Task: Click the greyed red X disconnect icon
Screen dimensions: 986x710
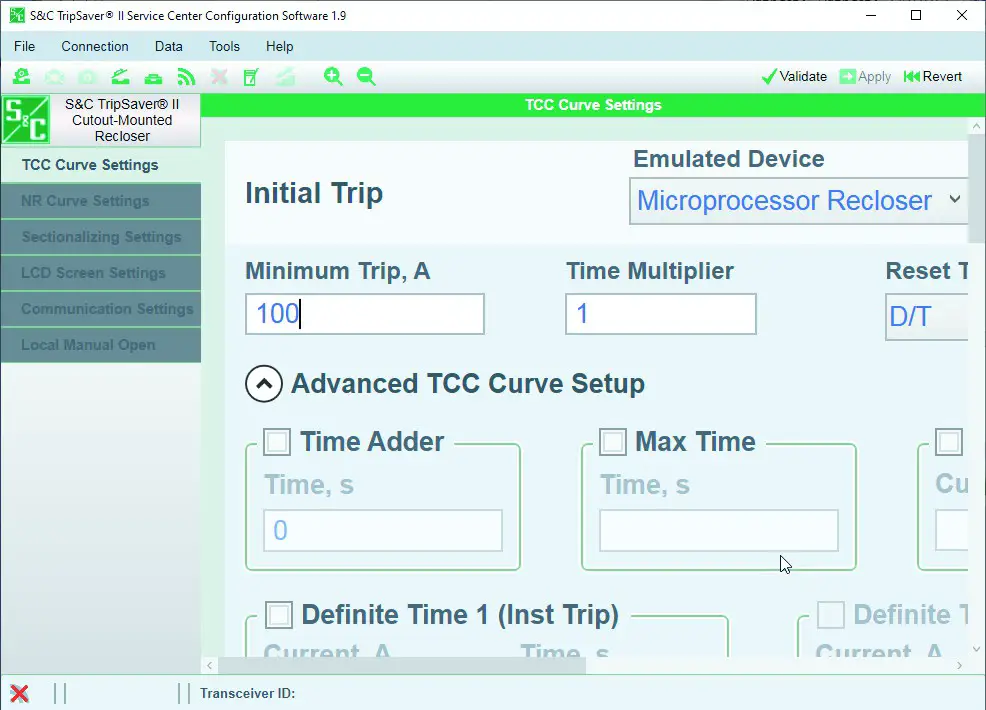Action: [x=219, y=77]
